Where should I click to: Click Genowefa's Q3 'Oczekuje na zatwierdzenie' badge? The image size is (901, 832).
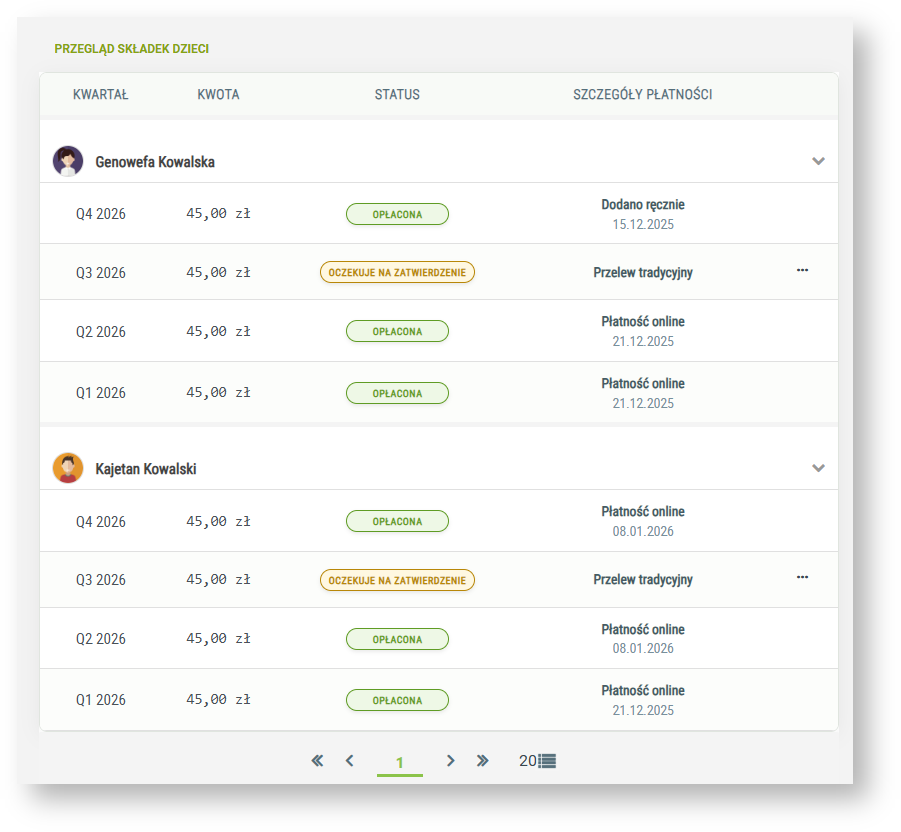[x=397, y=272]
